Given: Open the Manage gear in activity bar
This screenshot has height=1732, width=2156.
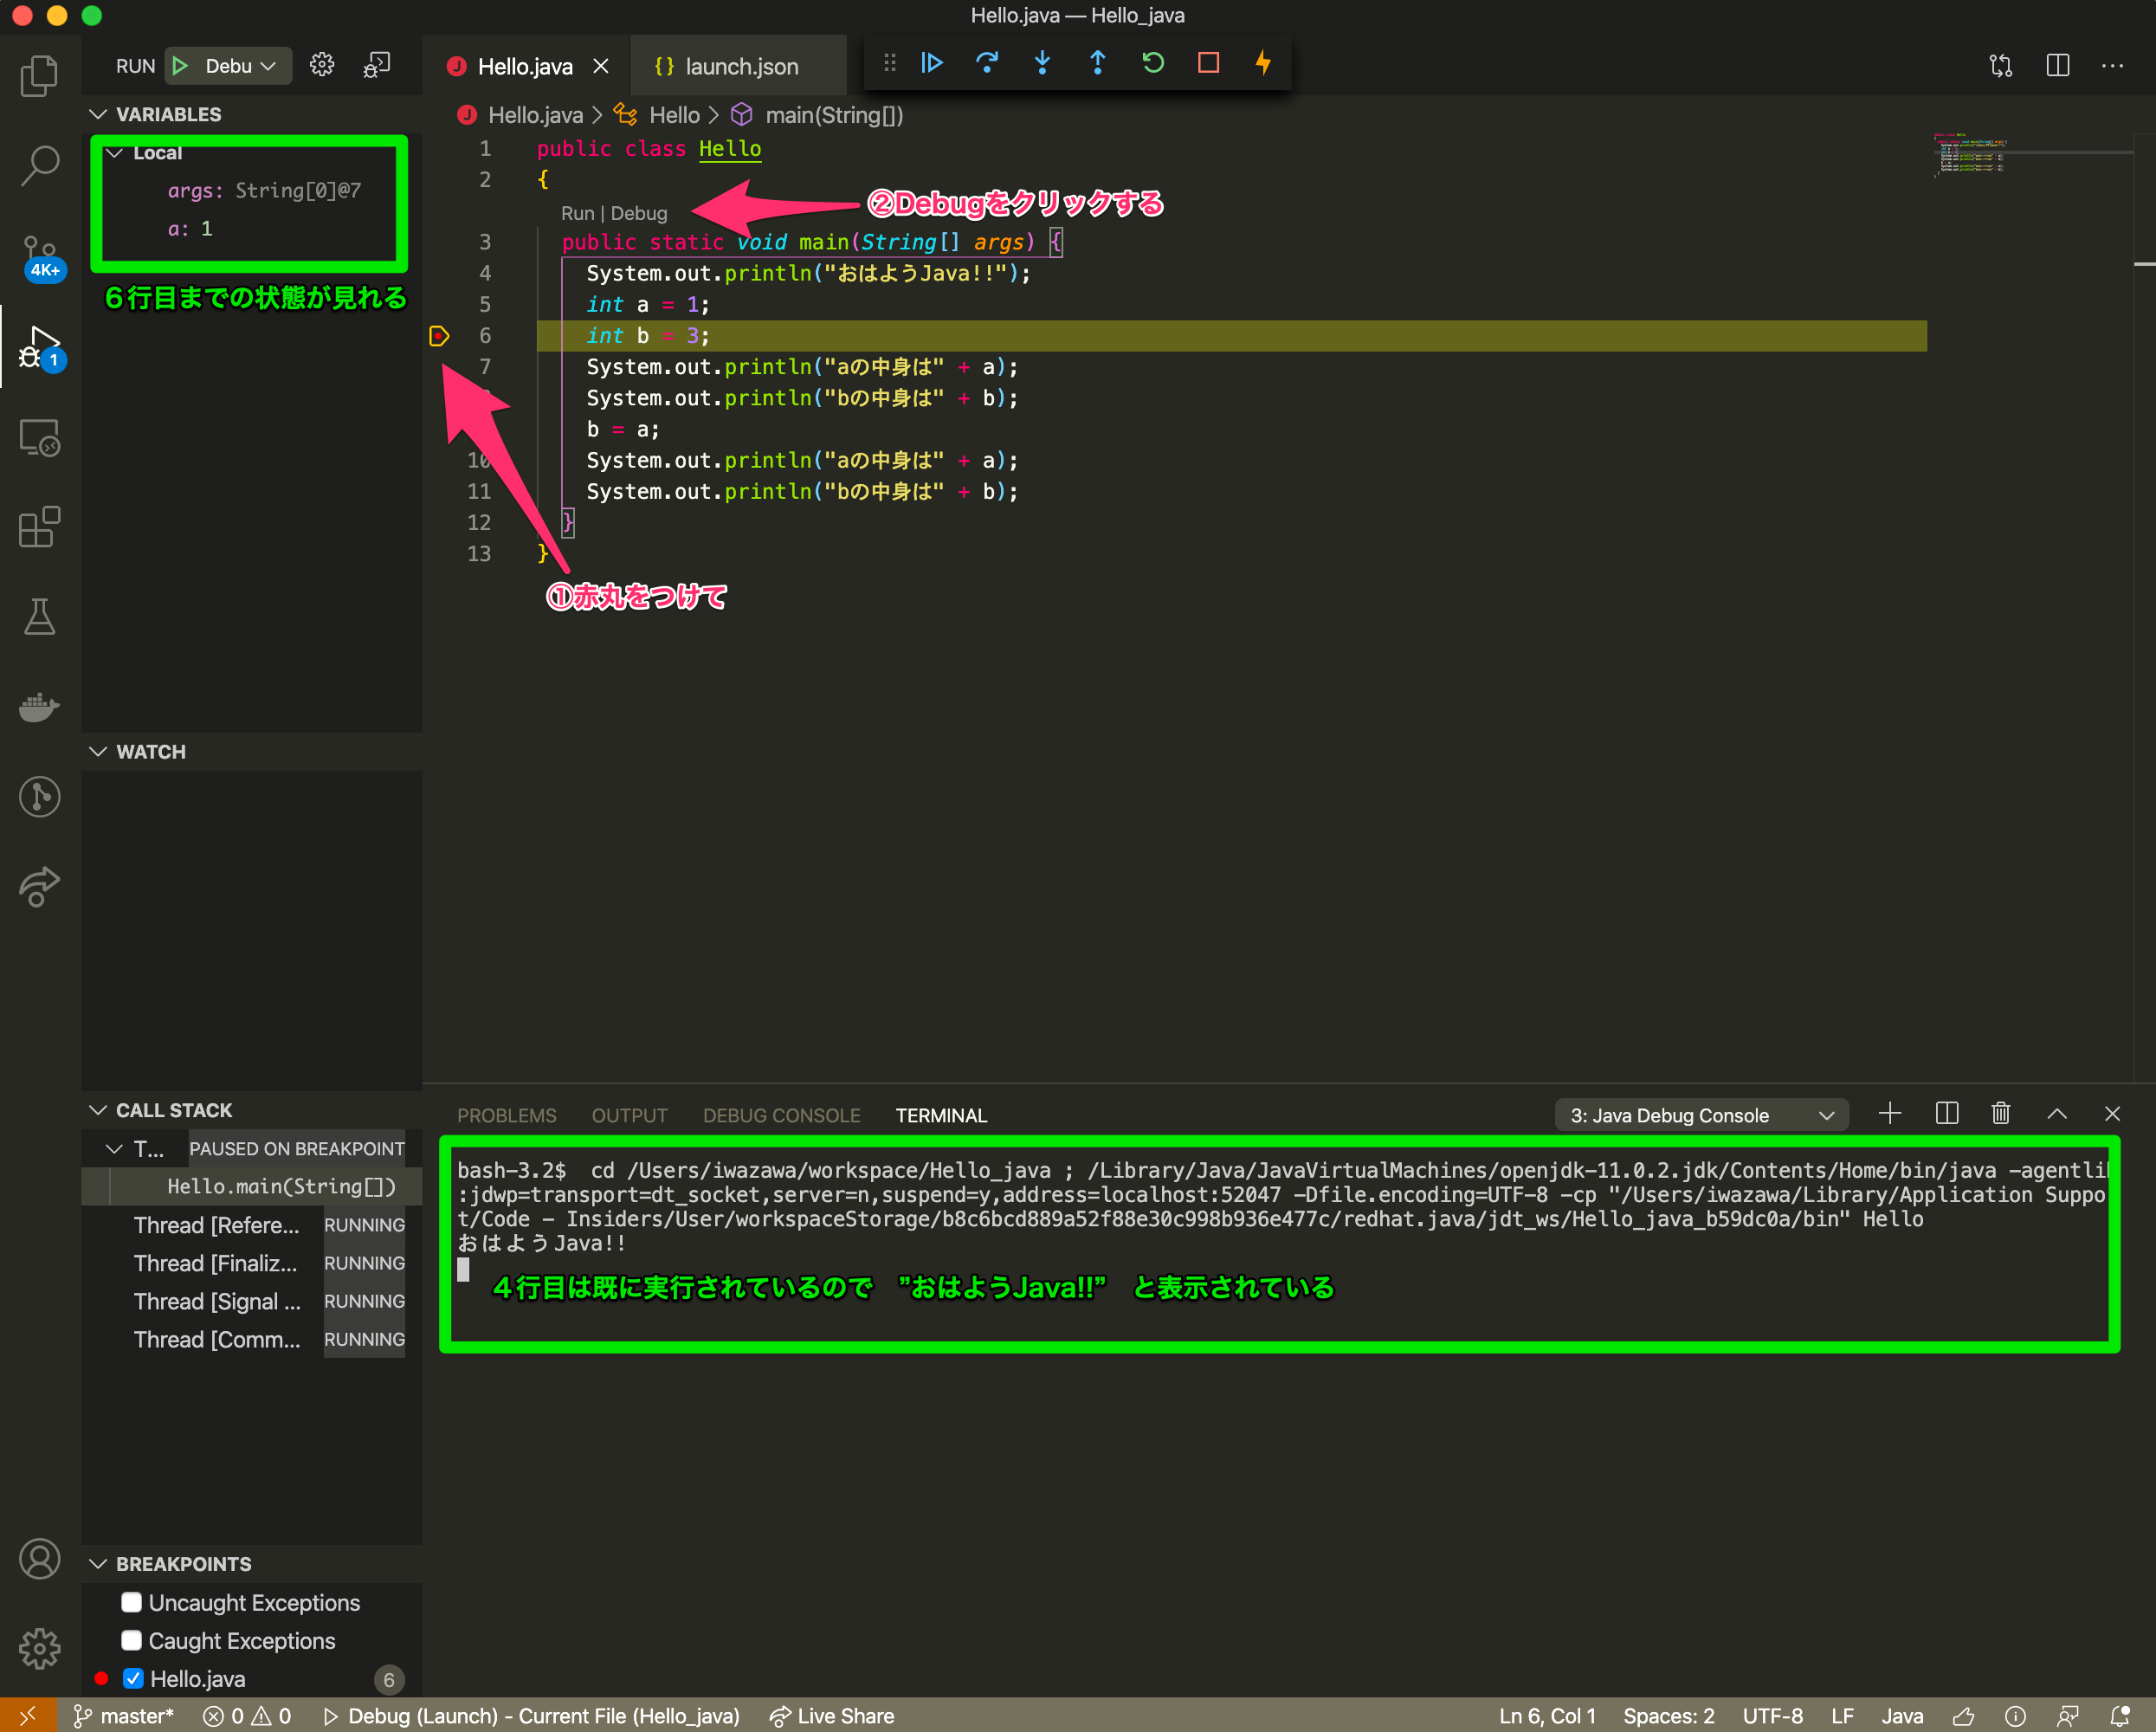Looking at the screenshot, I should 39,1648.
